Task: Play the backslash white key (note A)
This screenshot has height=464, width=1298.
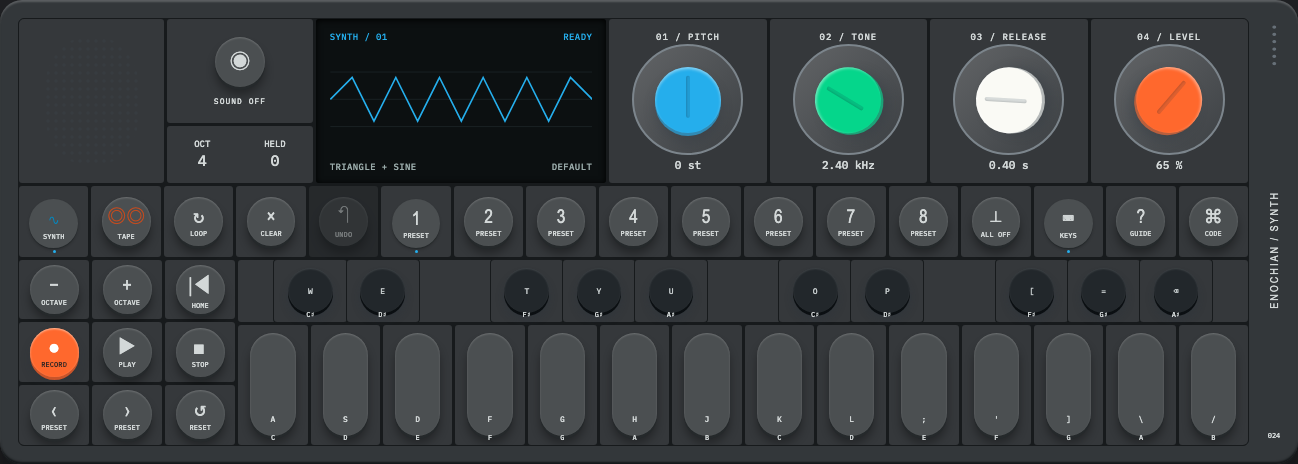Action: (1141, 384)
